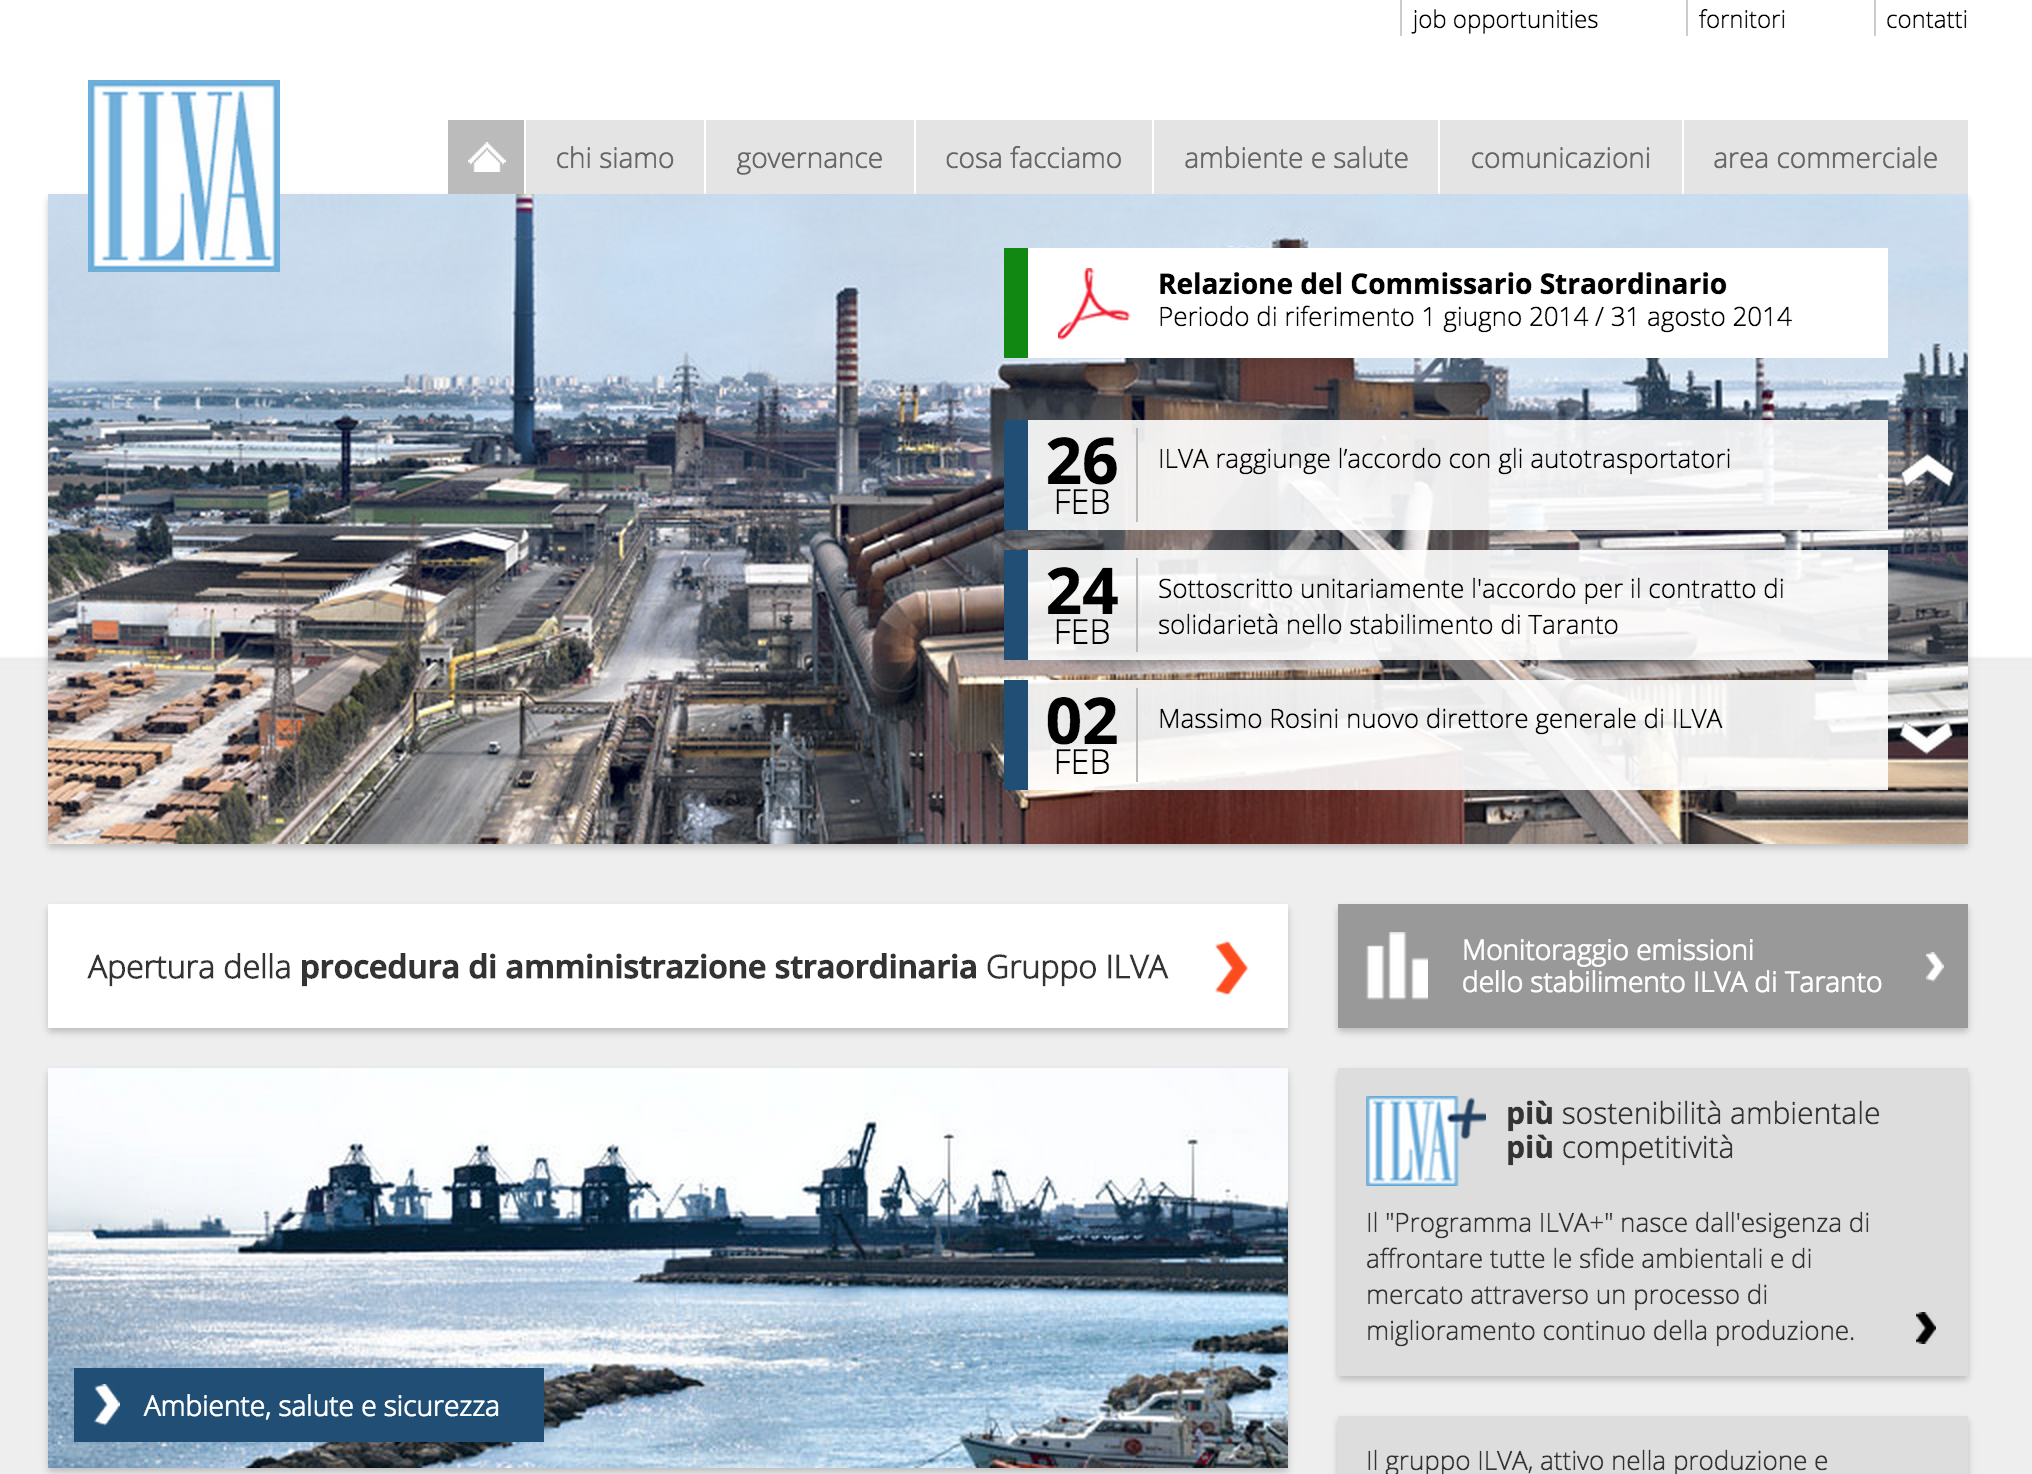2032x1474 pixels.
Task: Click the black arrow in Programma ILVA+ box
Action: pyautogui.click(x=1926, y=1328)
